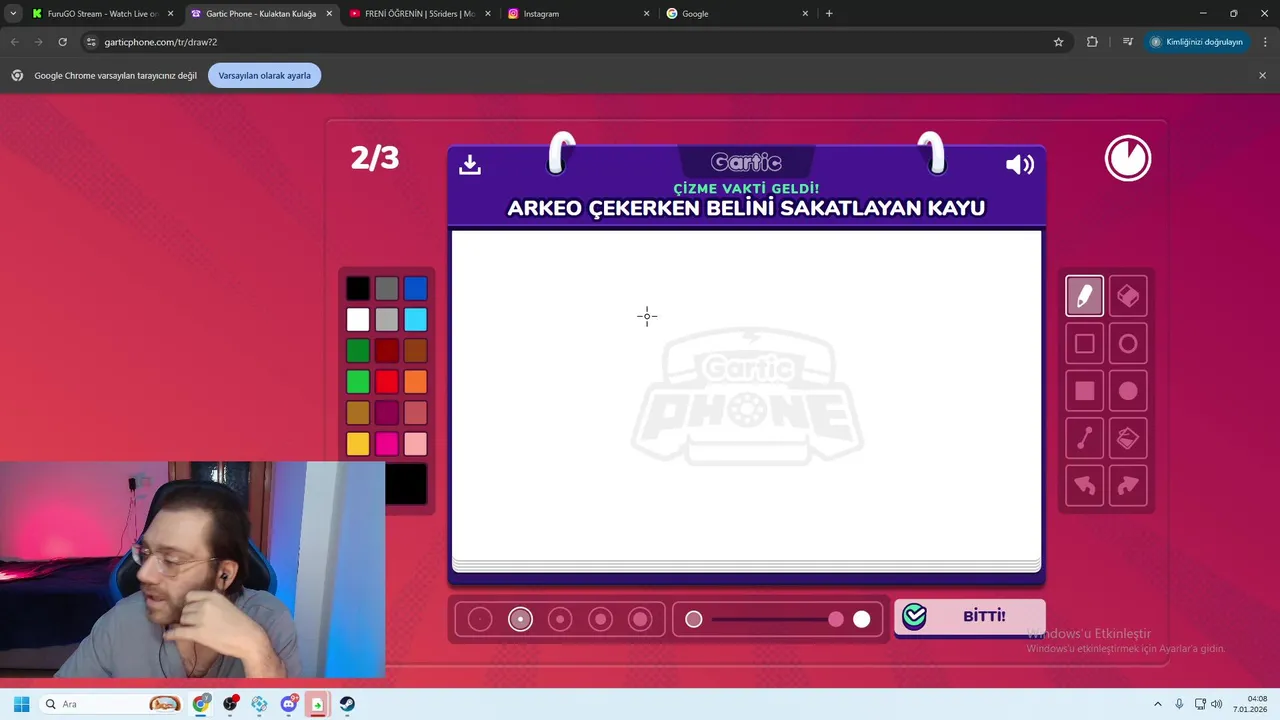Choose the empty rectangle outline tool

coord(1084,344)
